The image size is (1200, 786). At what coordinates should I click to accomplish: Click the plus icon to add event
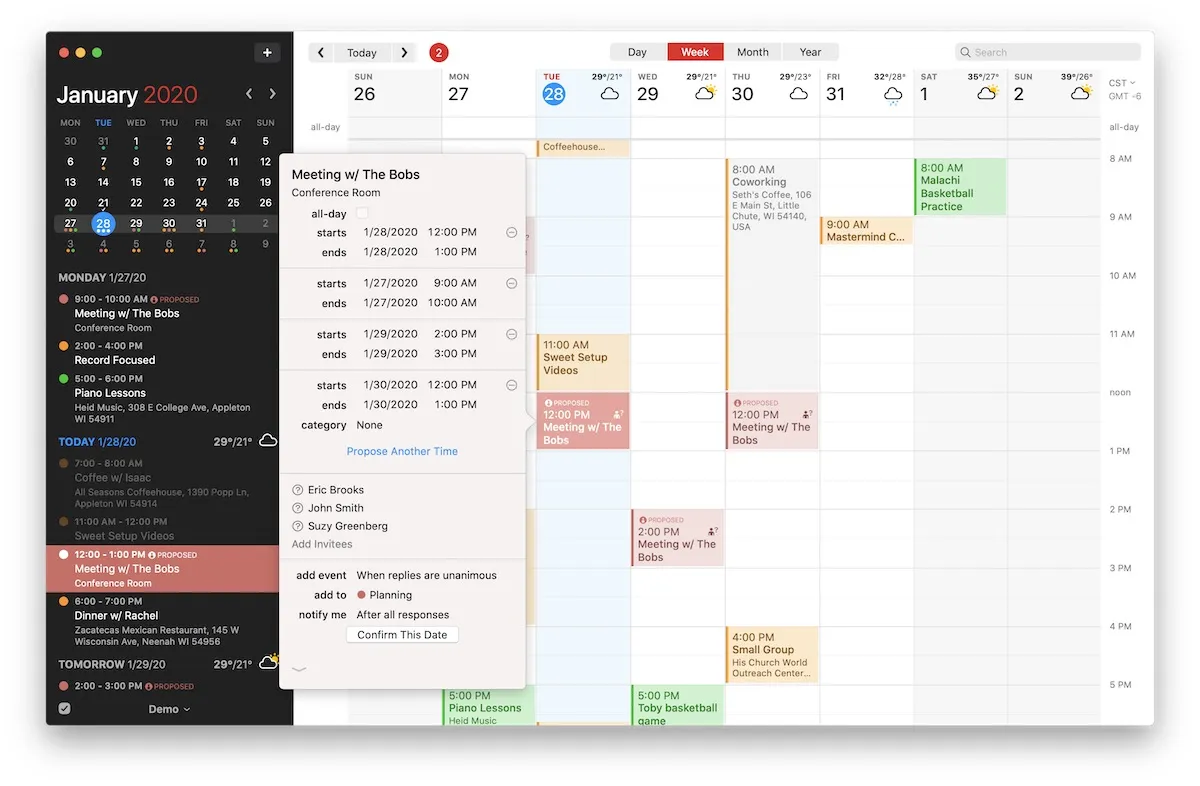[267, 53]
